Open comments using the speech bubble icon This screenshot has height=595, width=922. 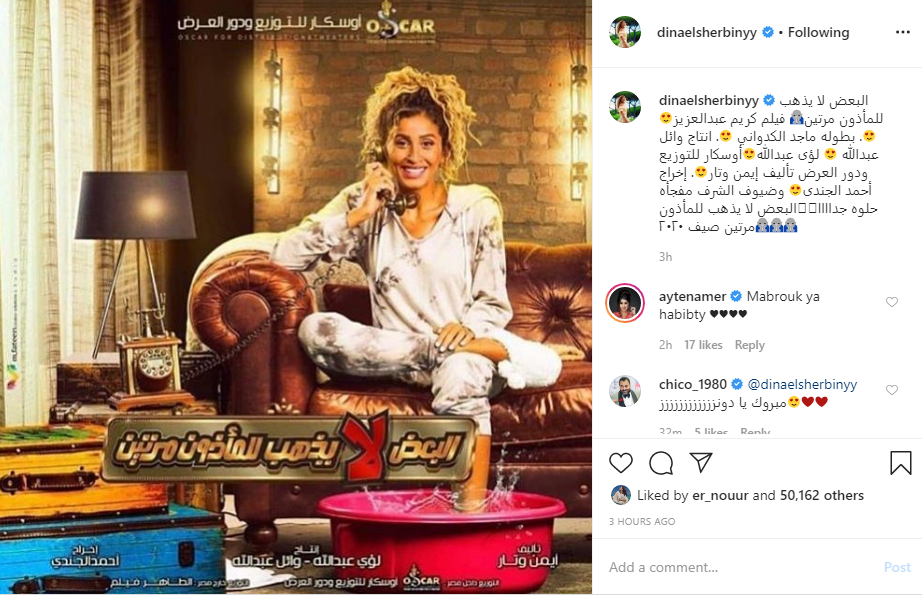[x=661, y=463]
